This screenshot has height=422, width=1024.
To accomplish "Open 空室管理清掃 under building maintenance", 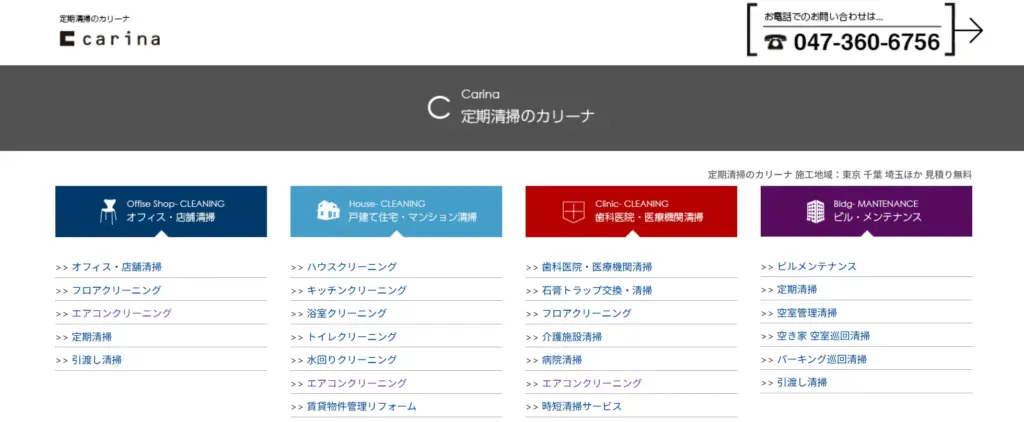I will pyautogui.click(x=806, y=313).
